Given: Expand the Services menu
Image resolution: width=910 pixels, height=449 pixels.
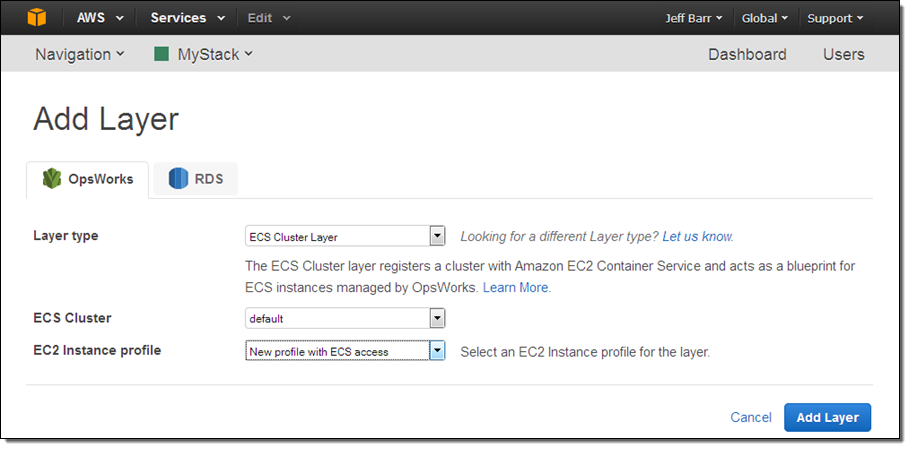Looking at the screenshot, I should (187, 18).
